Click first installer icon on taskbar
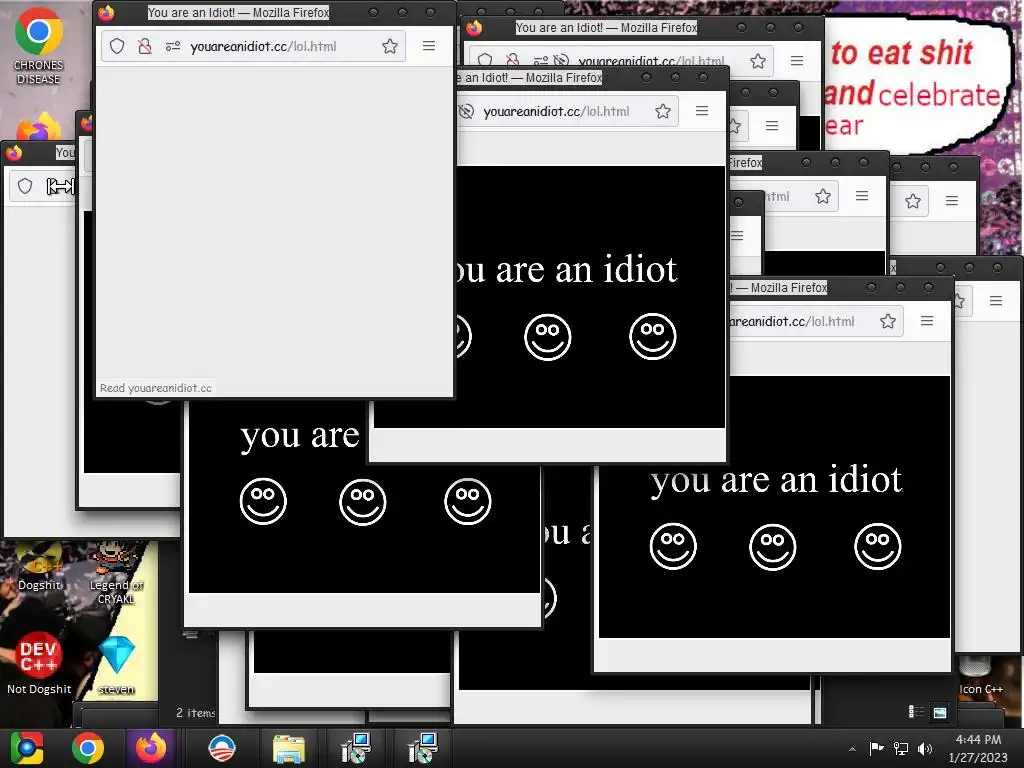 pos(357,748)
